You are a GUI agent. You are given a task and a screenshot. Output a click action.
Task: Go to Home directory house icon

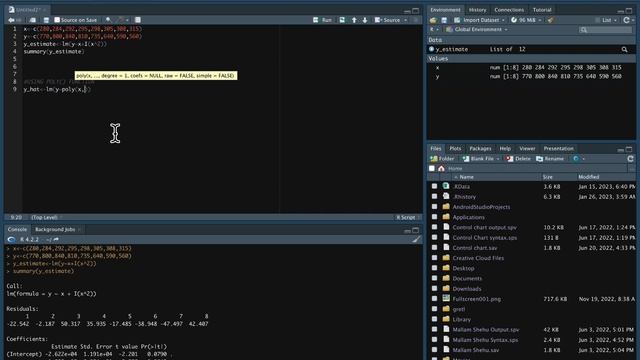[441, 169]
